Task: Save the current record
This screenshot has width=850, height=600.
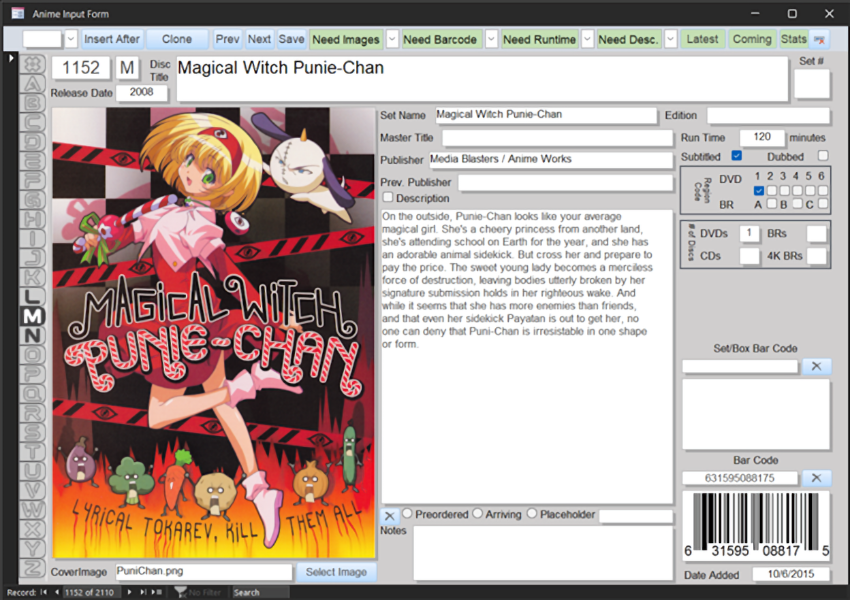Action: (x=292, y=39)
